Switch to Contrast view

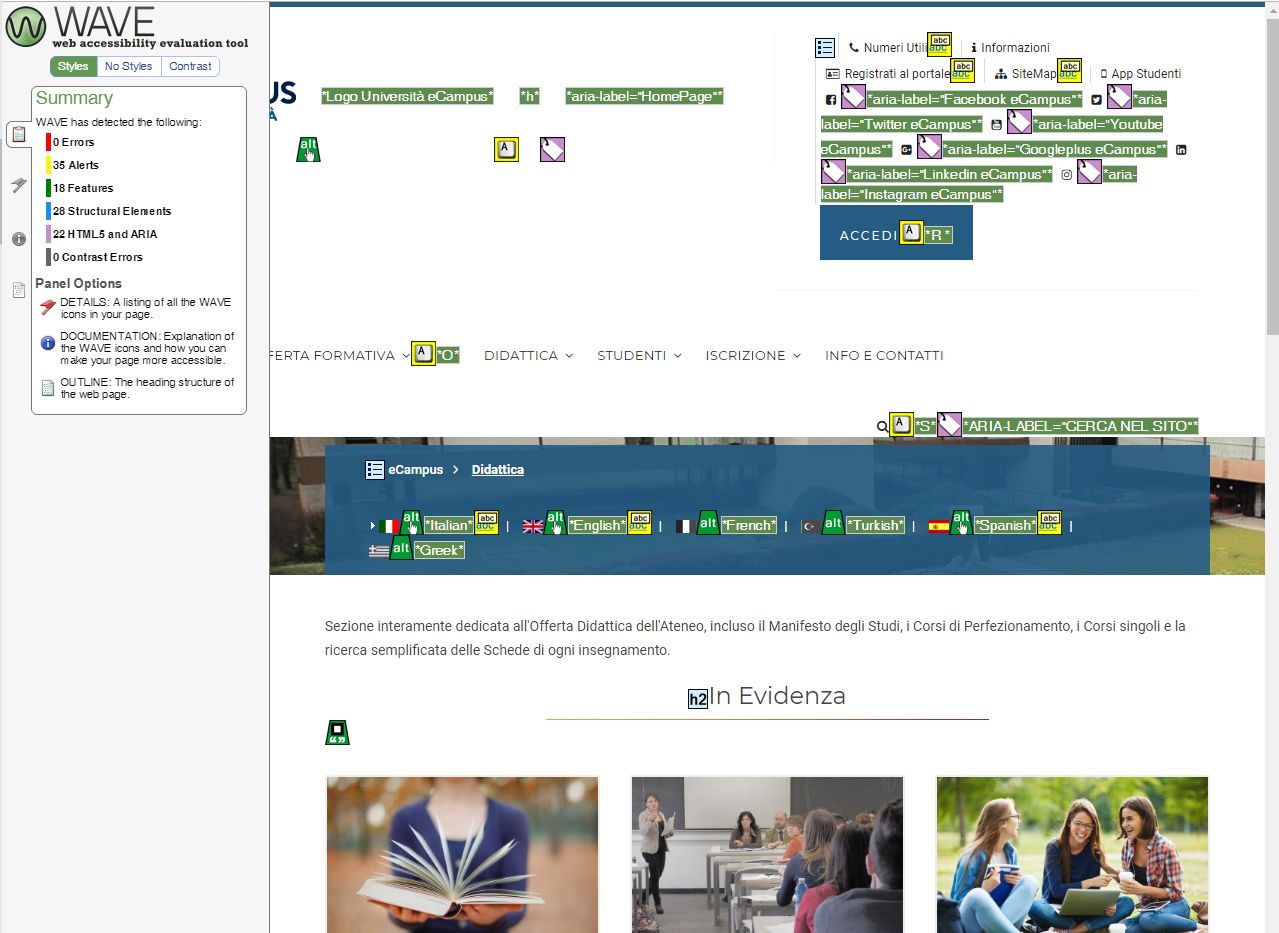point(190,66)
